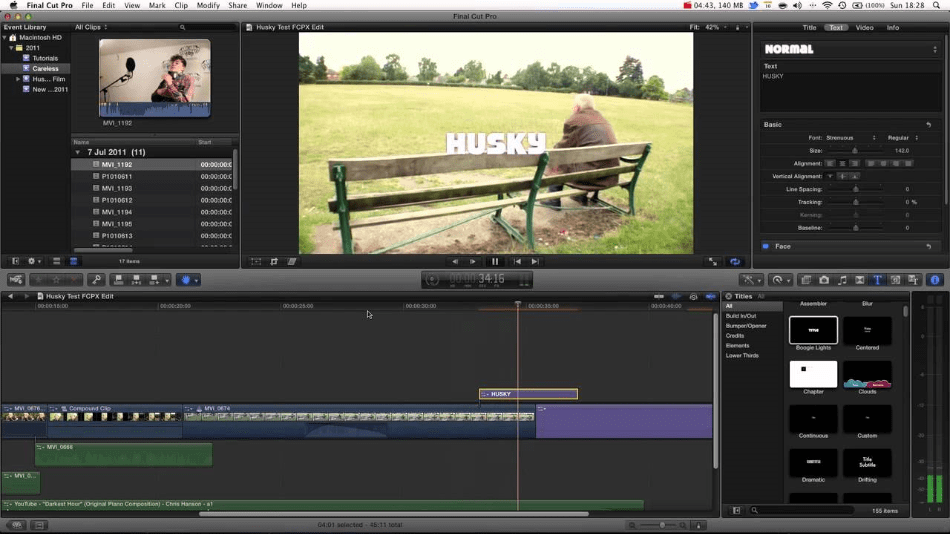Select the HUSKY title clip in timeline

tap(528, 394)
